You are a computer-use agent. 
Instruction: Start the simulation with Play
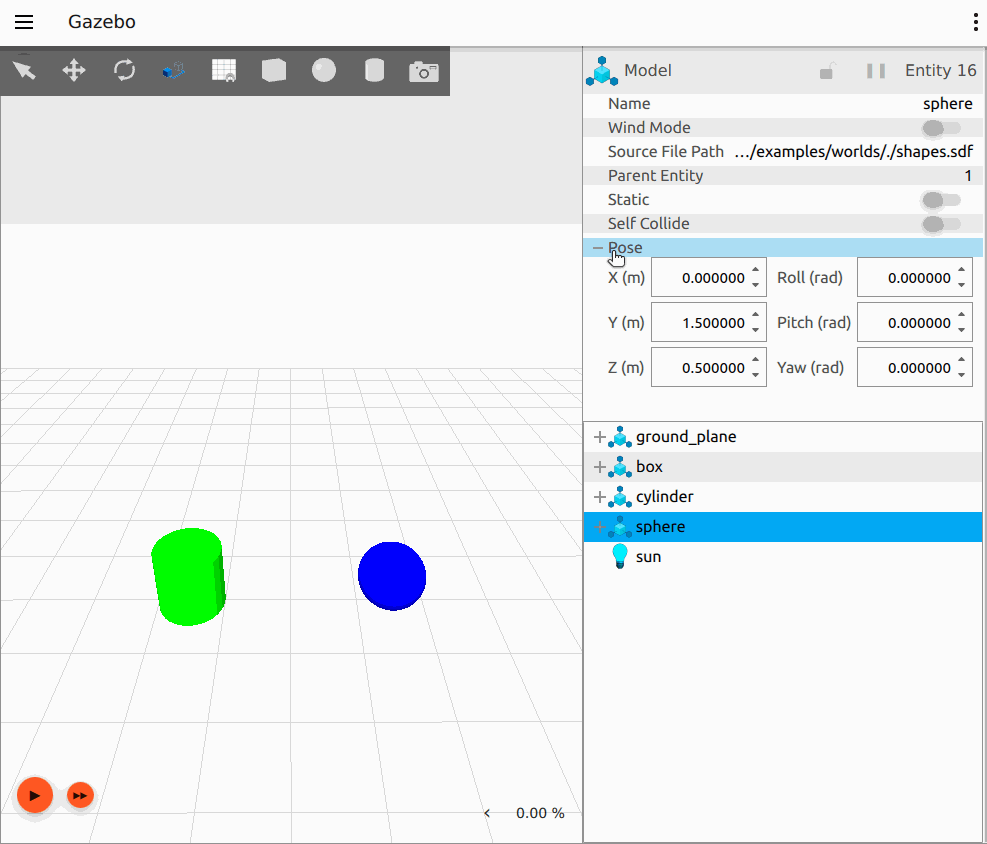click(x=35, y=796)
